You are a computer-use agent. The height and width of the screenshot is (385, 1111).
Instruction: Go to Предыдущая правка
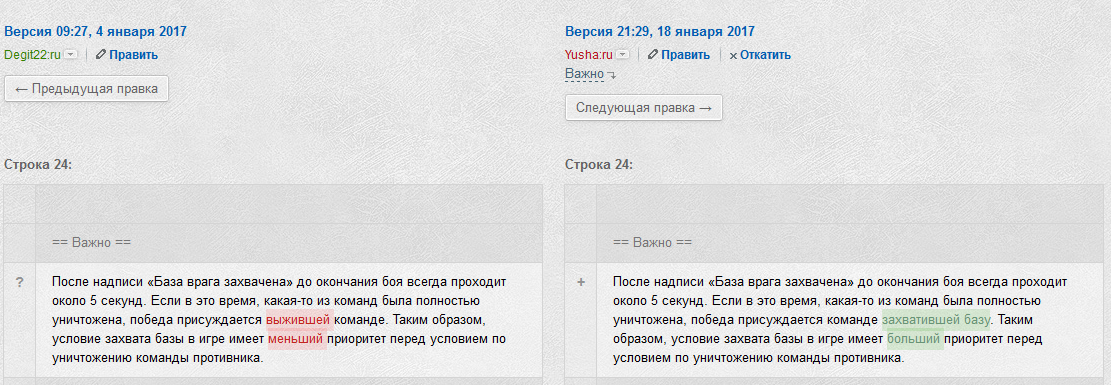click(86, 89)
